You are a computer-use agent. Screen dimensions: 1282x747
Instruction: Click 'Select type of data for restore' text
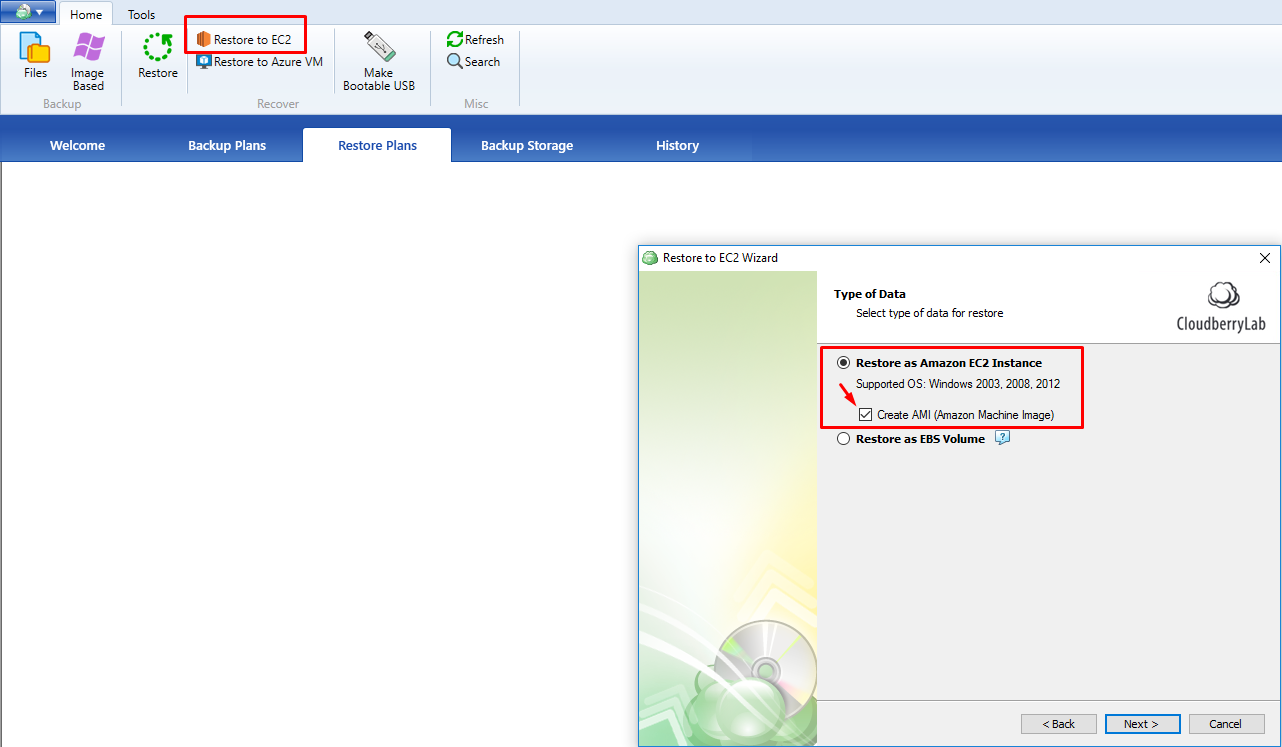[929, 313]
